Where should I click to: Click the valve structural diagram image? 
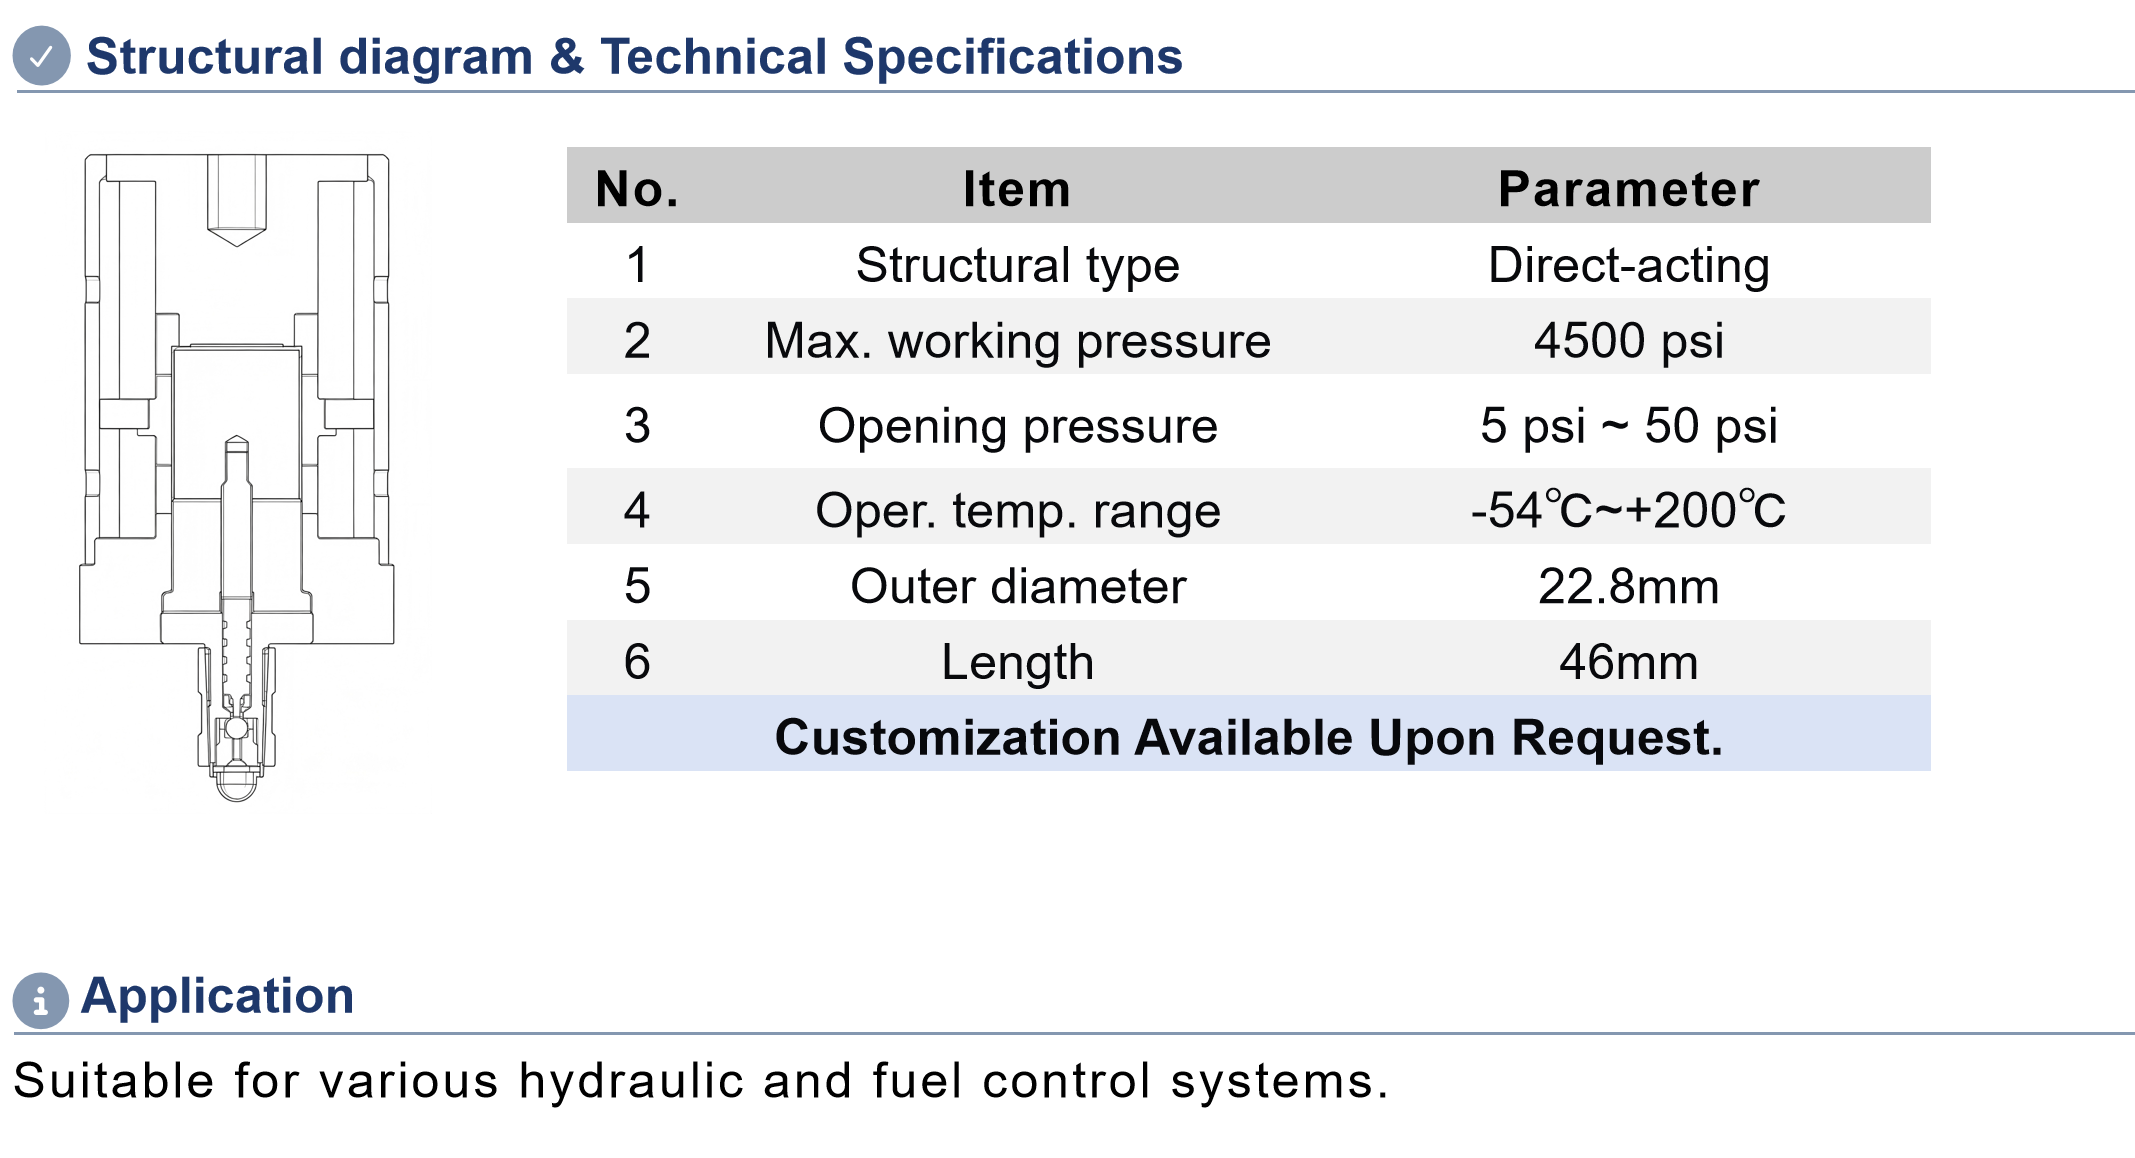(x=237, y=478)
